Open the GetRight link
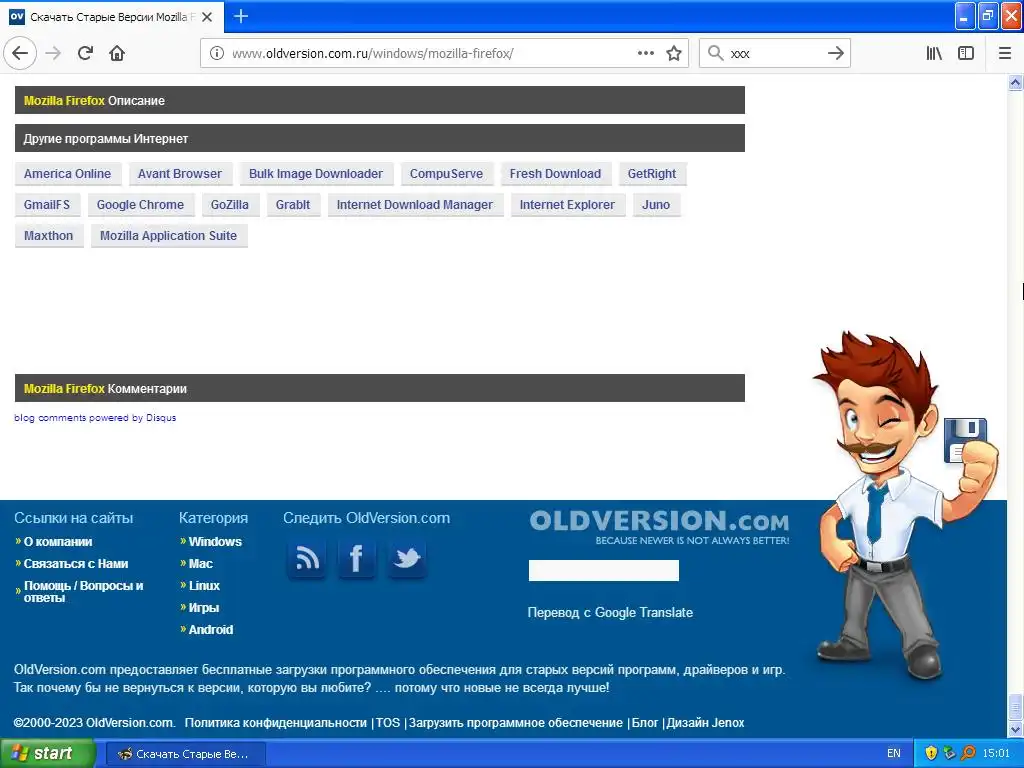The width and height of the screenshot is (1024, 768). click(652, 174)
